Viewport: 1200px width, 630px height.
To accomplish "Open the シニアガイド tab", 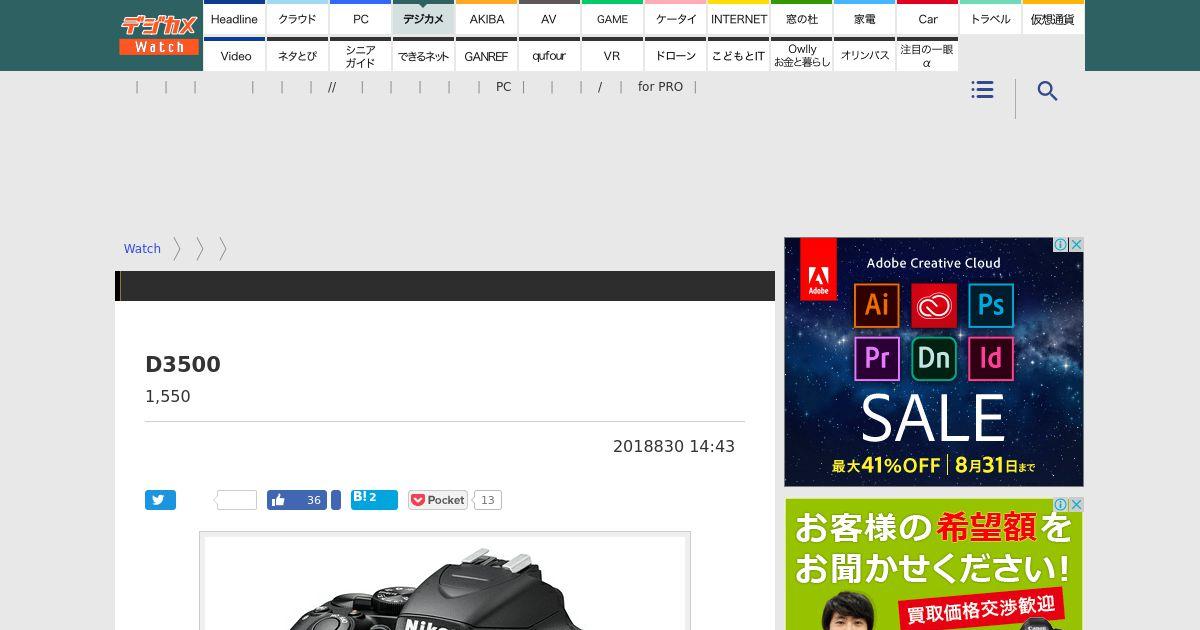I will (361, 55).
